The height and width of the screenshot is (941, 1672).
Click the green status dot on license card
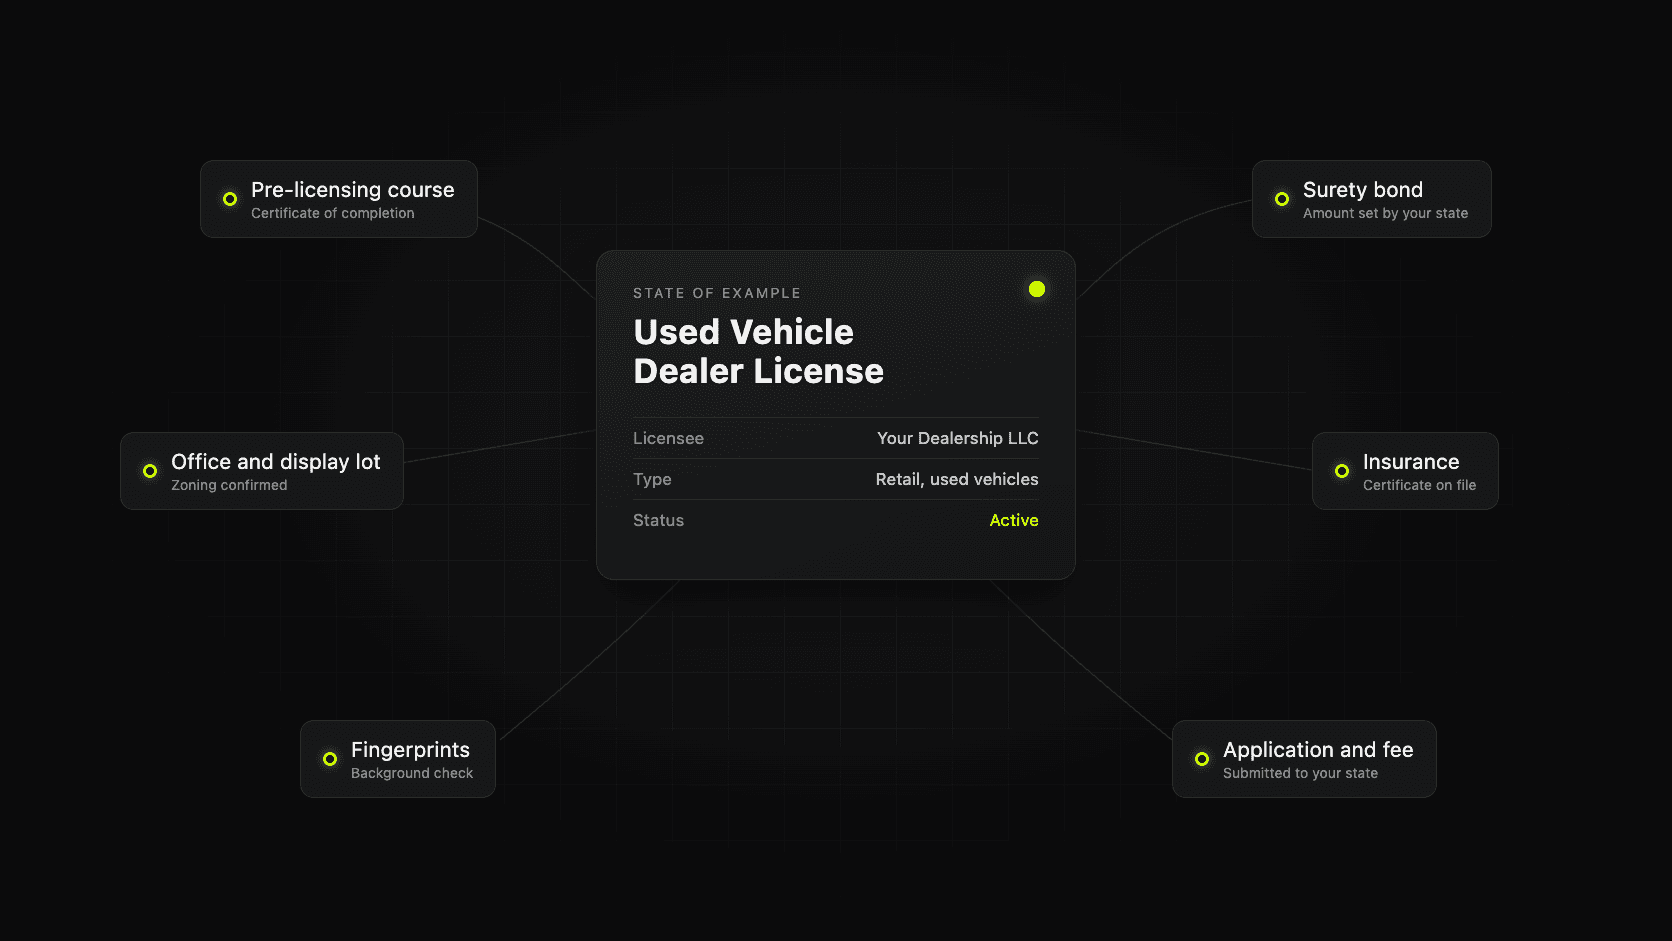click(x=1037, y=289)
